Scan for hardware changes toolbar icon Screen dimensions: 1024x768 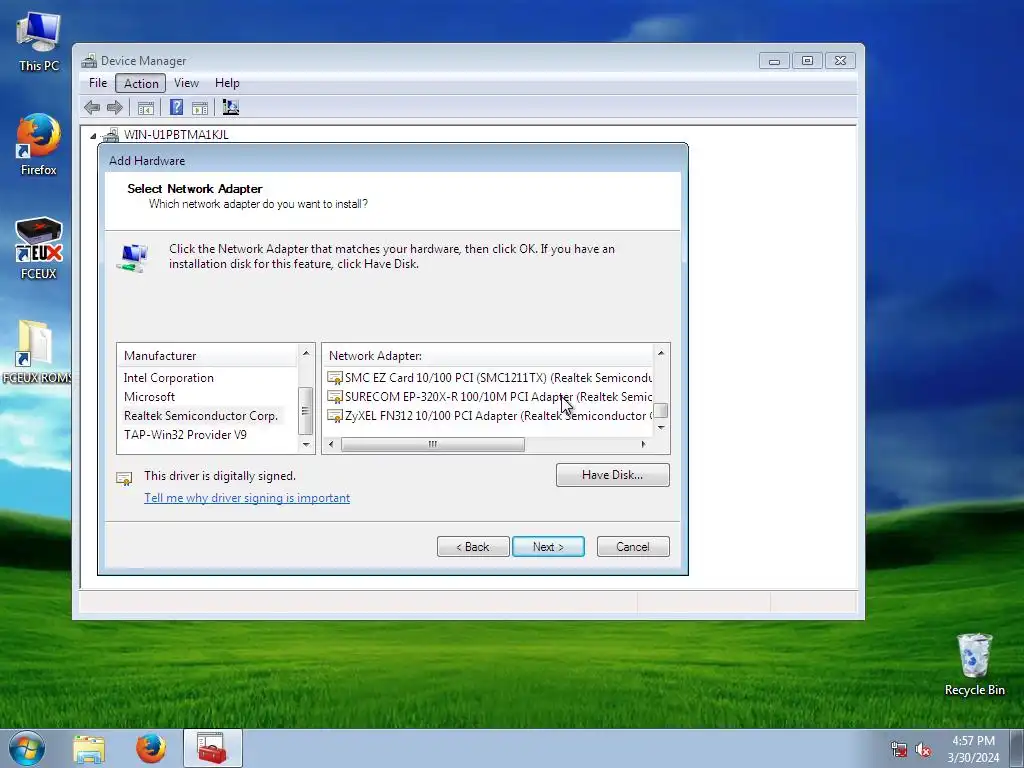(x=231, y=107)
